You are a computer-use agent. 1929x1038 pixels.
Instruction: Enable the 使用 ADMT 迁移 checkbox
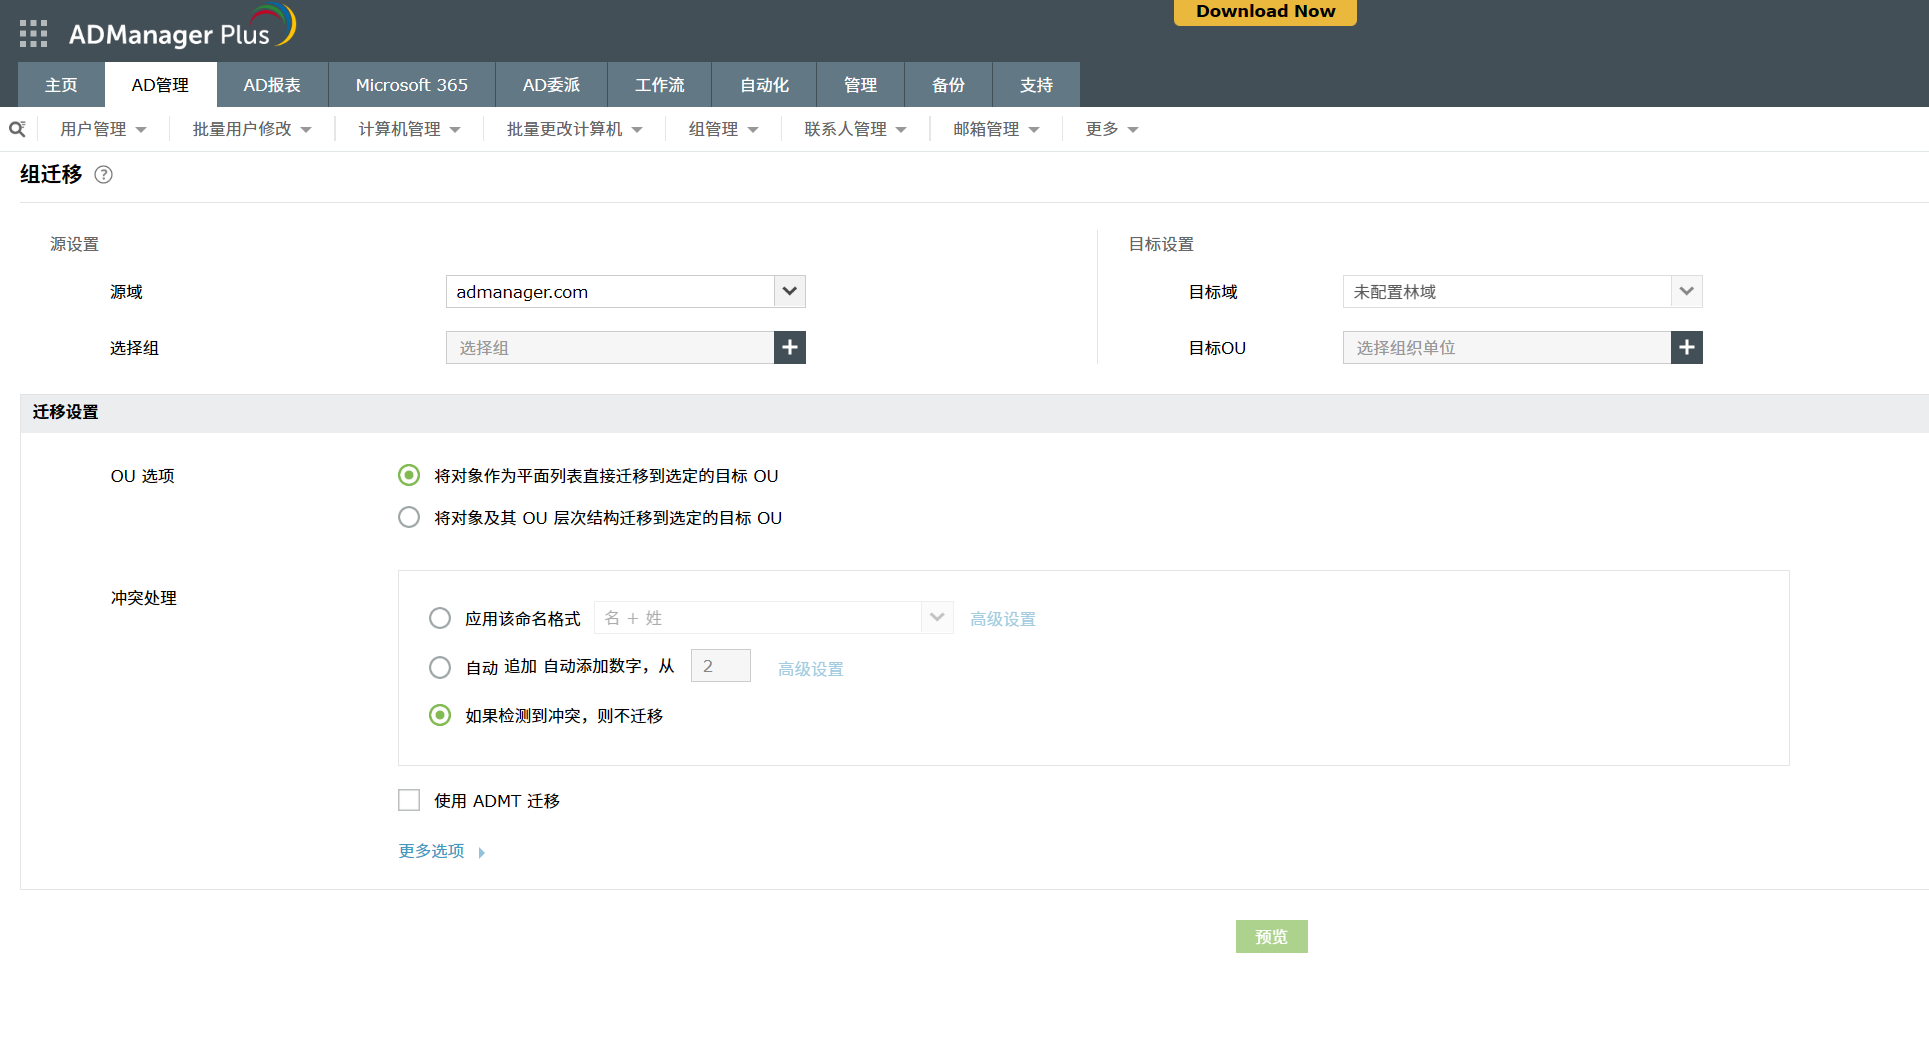pos(409,801)
